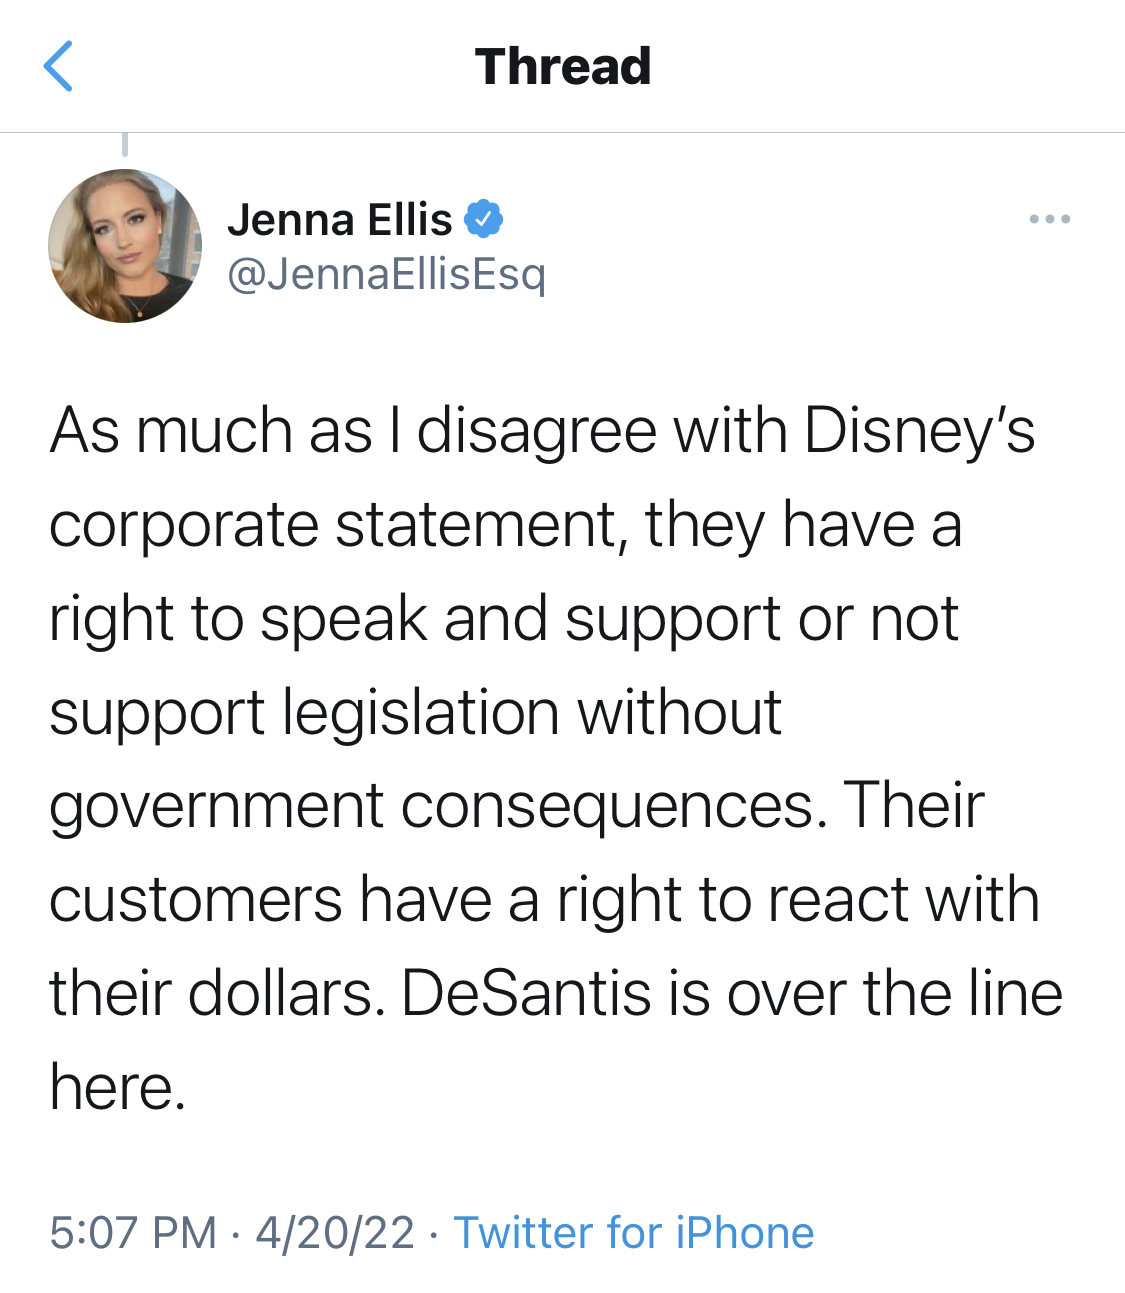Screen dimensions: 1125x1293
Task: Tap 'support legislation without' line of tweet
Action: (415, 713)
